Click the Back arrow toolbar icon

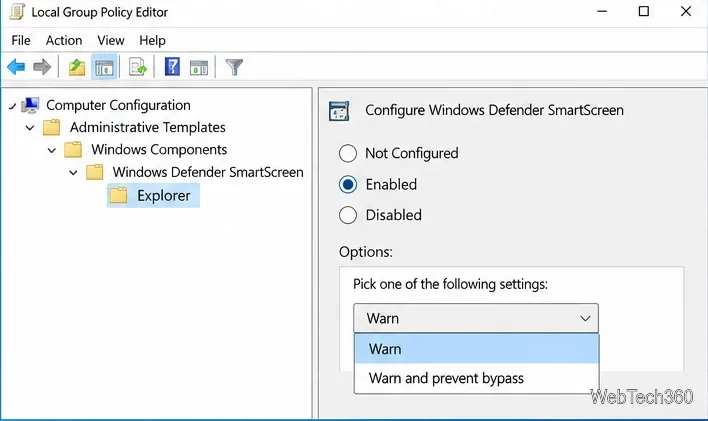click(x=16, y=67)
